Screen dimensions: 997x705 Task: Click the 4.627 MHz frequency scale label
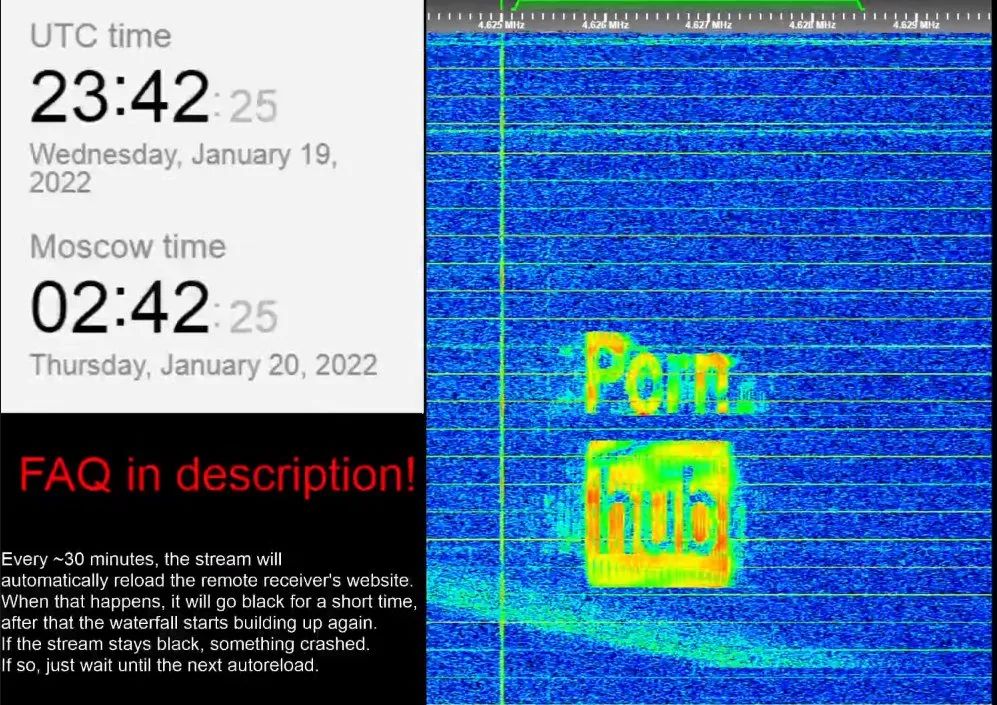click(x=709, y=25)
